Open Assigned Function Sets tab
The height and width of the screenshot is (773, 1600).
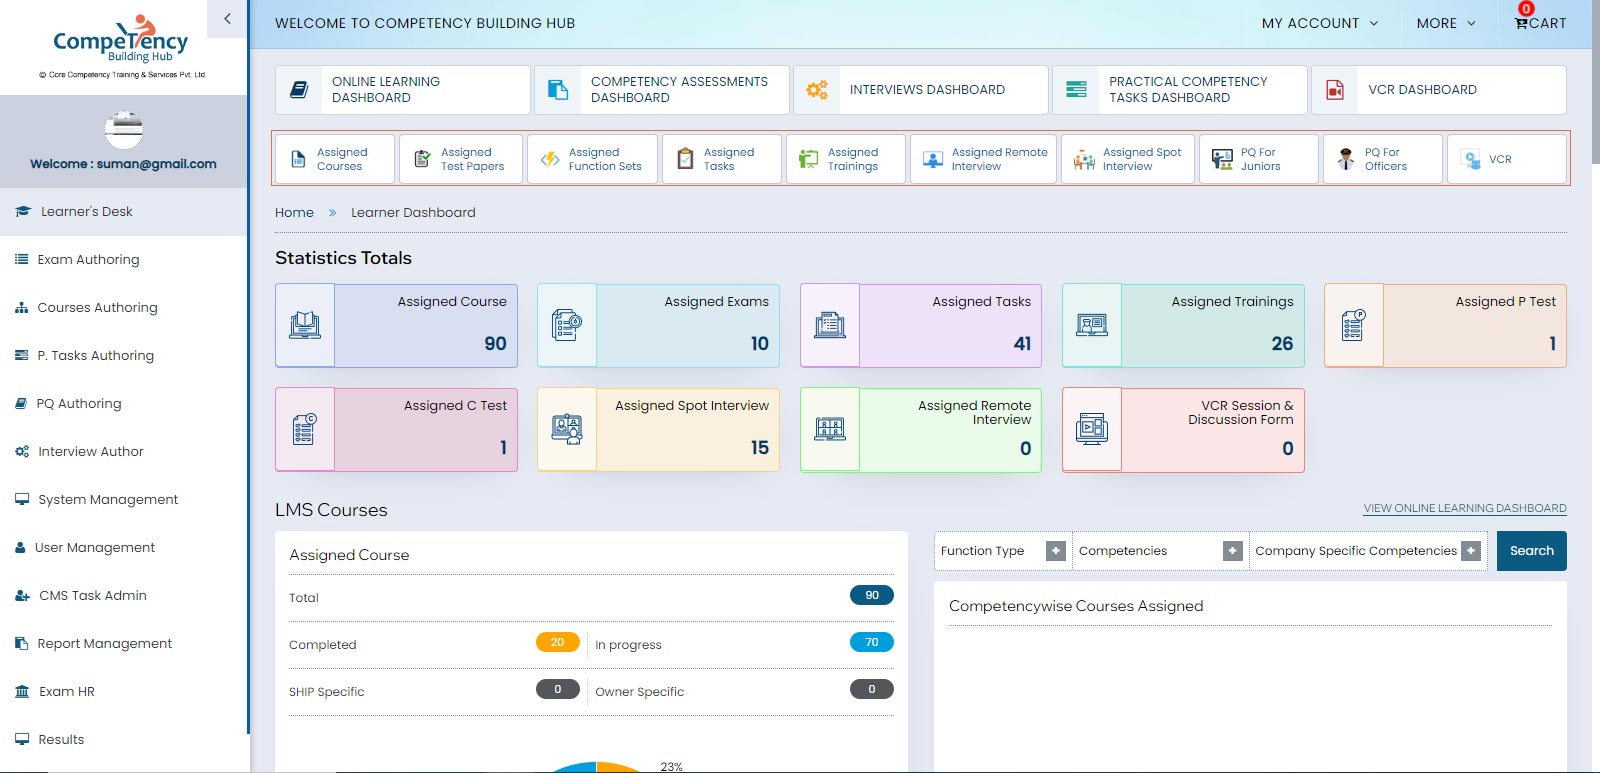(x=592, y=159)
